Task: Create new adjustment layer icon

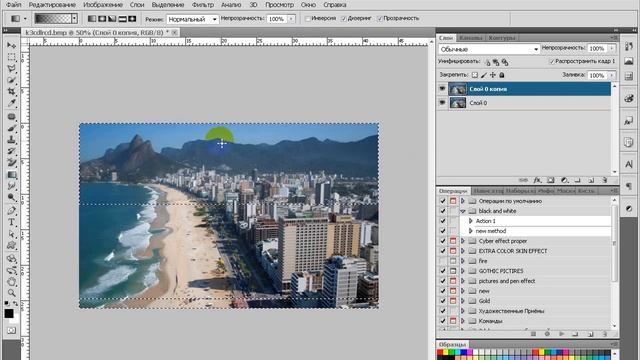Action: point(564,180)
